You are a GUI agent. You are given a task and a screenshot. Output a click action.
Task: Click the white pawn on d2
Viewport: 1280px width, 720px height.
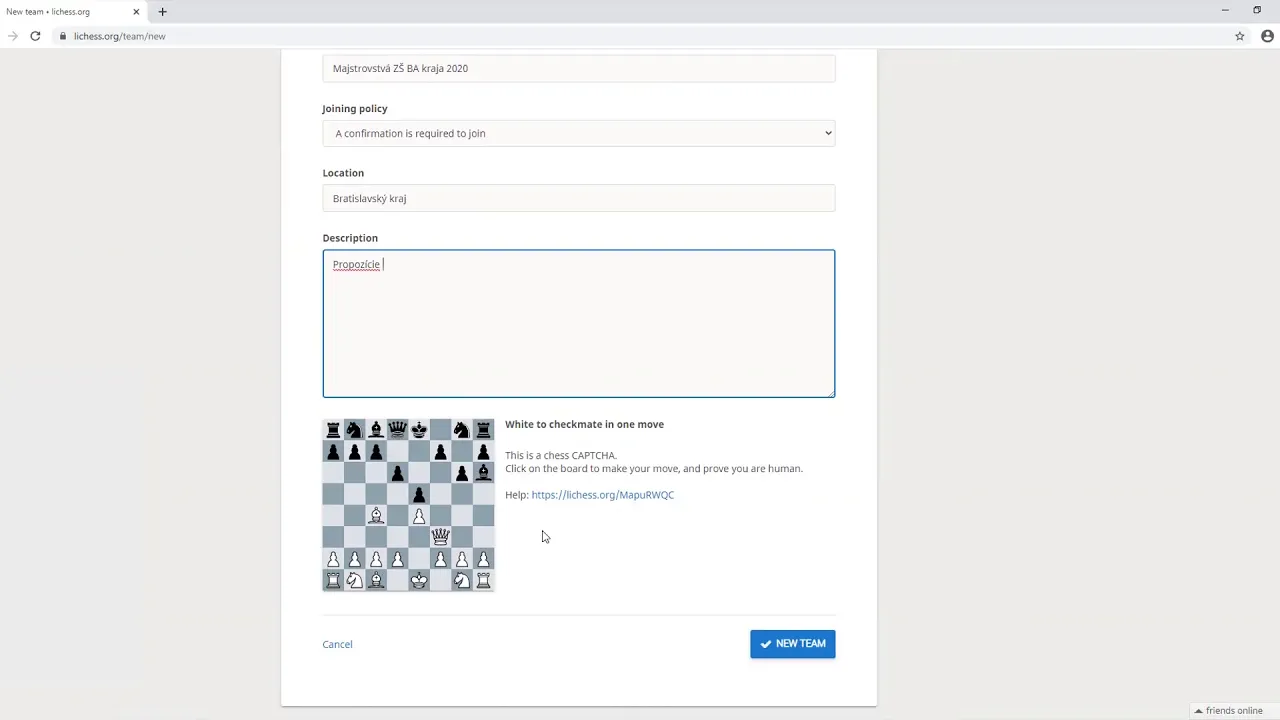pos(398,559)
